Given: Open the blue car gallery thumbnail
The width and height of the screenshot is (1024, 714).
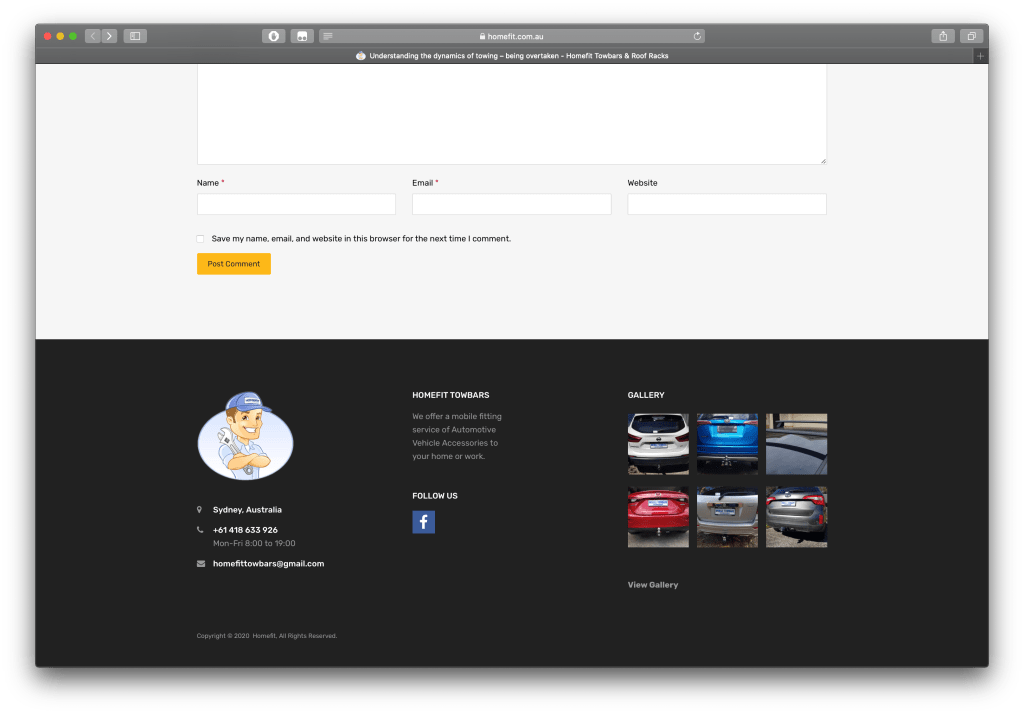Looking at the screenshot, I should 727,444.
